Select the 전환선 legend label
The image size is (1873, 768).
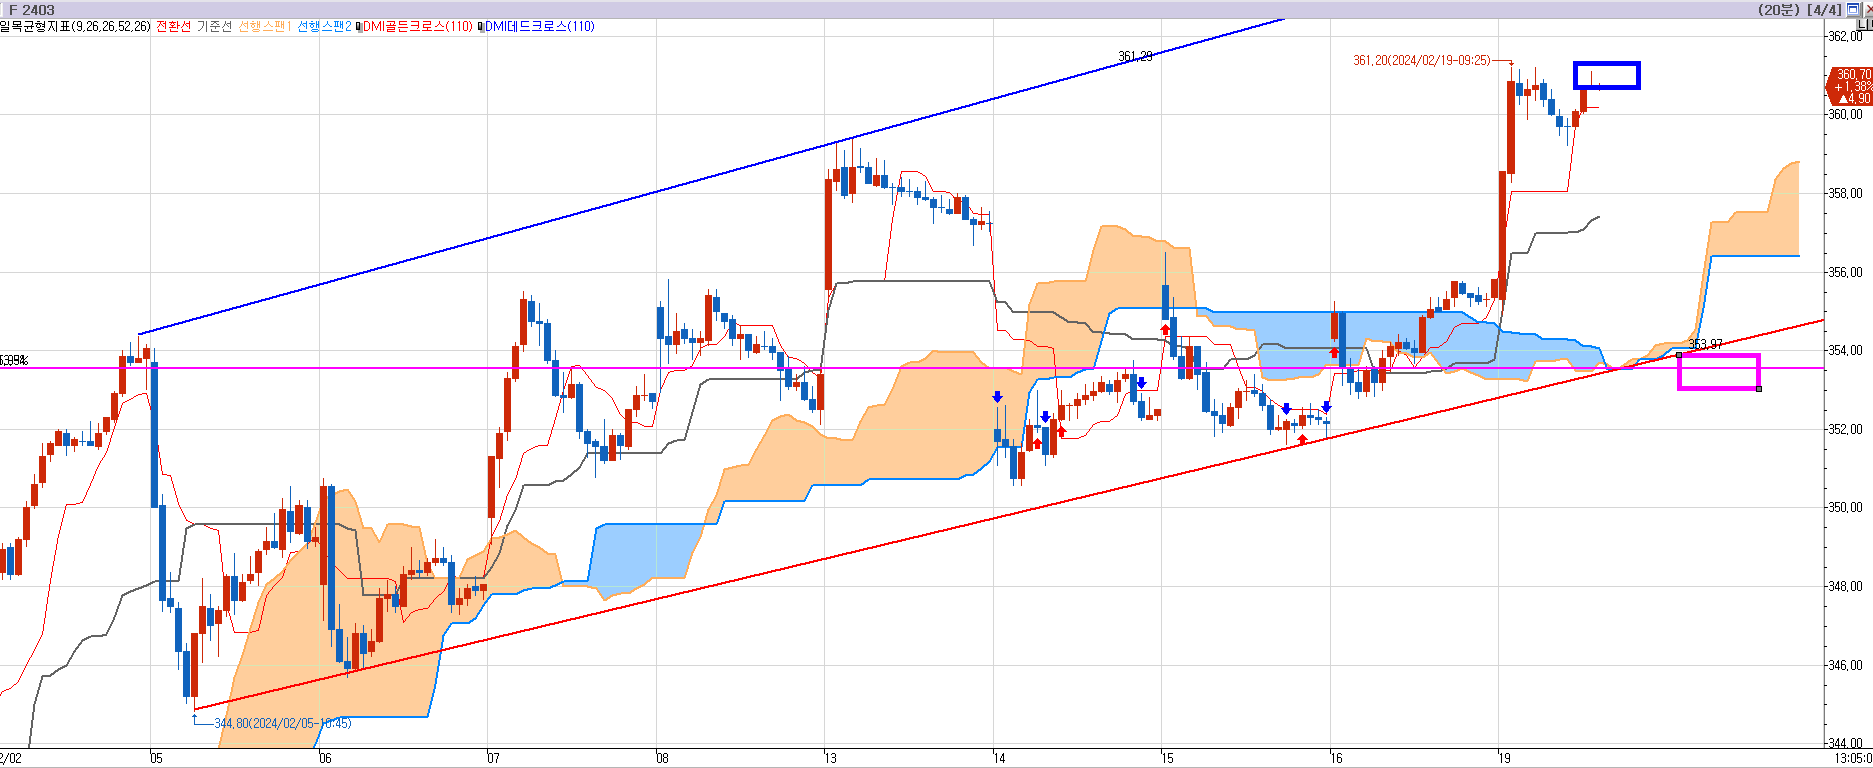click(x=173, y=27)
